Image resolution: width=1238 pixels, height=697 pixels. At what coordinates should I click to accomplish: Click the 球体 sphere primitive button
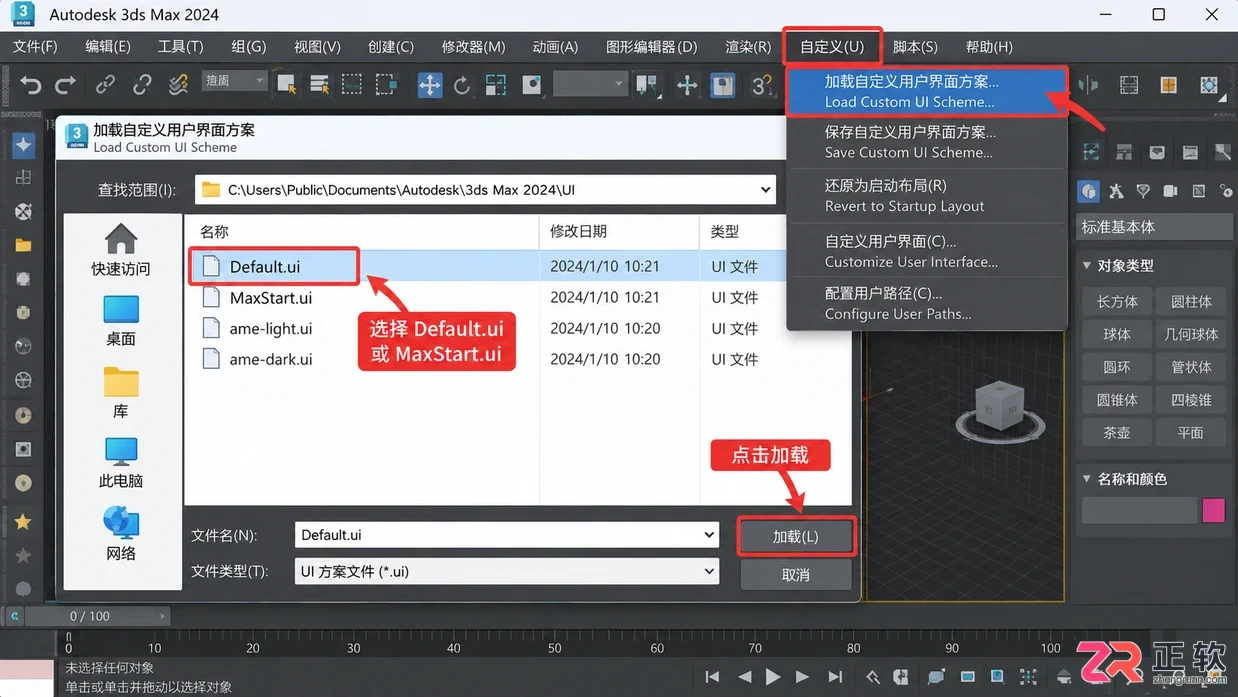[1117, 334]
